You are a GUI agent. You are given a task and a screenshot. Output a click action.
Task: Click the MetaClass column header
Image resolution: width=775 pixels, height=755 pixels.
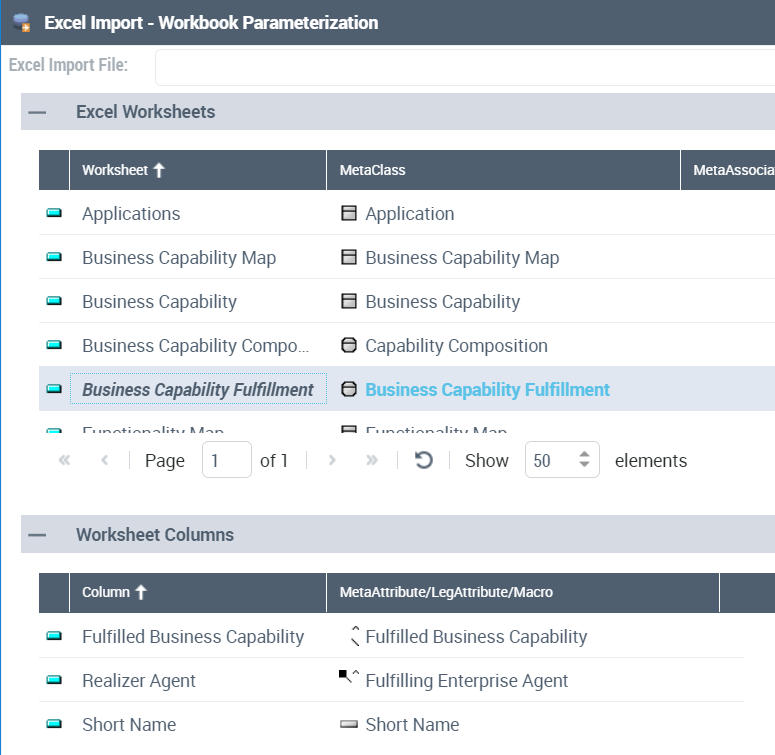point(373,171)
